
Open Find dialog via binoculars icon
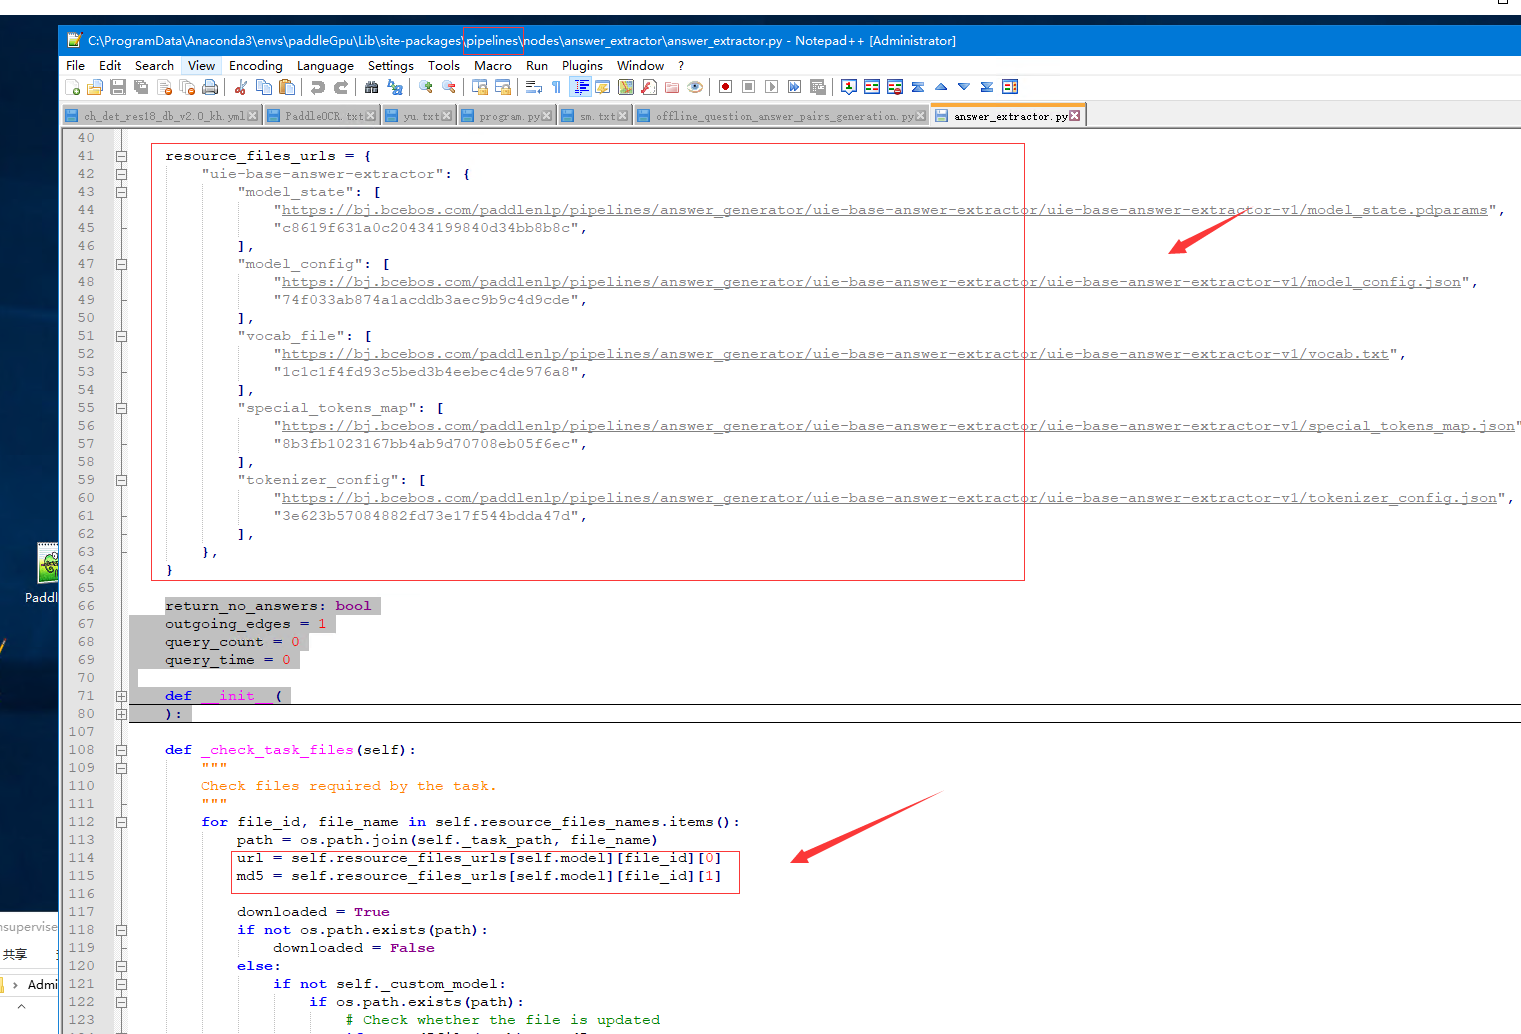click(x=371, y=87)
